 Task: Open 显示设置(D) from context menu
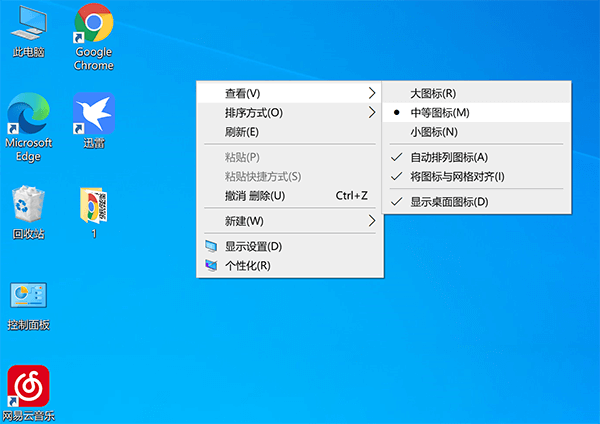point(252,246)
